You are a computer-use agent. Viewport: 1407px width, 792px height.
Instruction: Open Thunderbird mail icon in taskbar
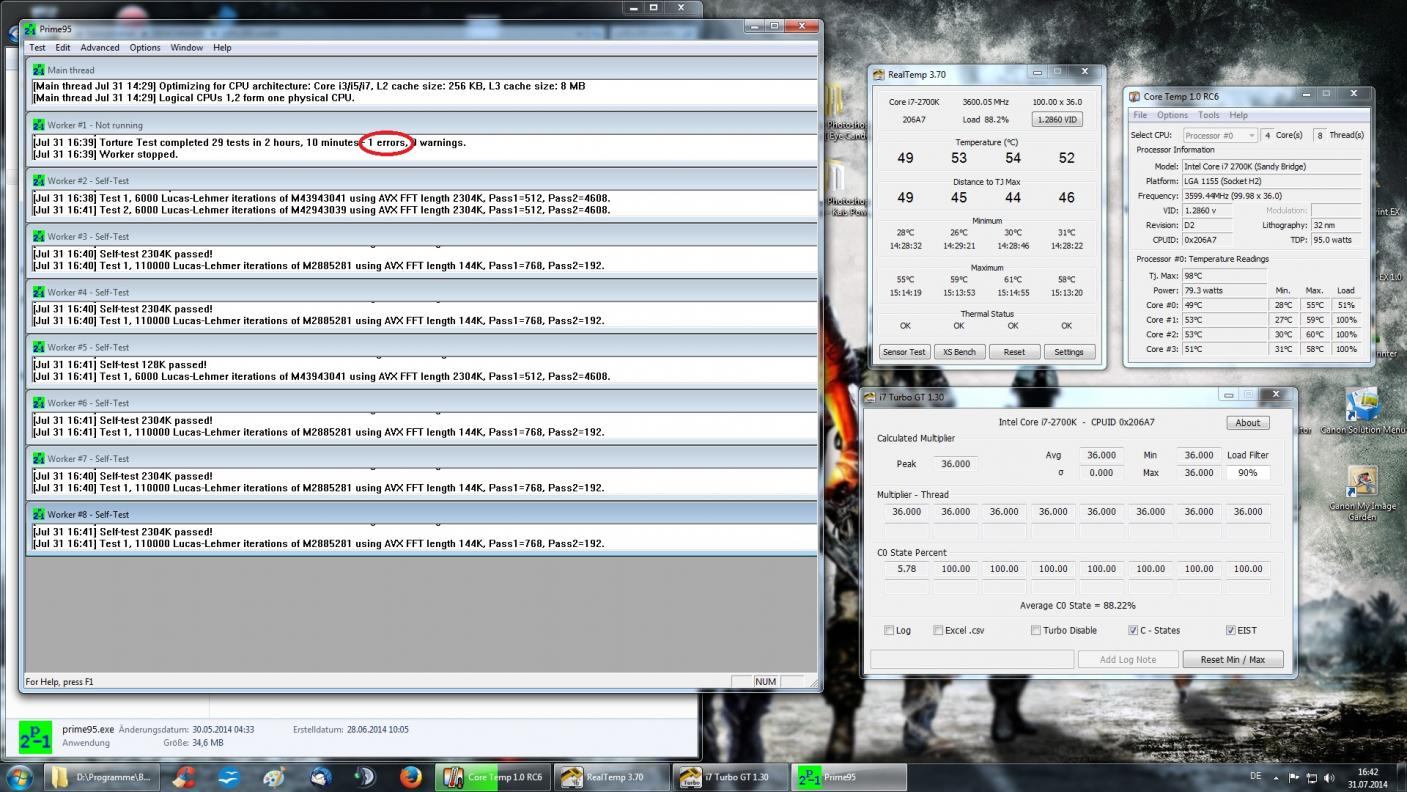point(320,776)
